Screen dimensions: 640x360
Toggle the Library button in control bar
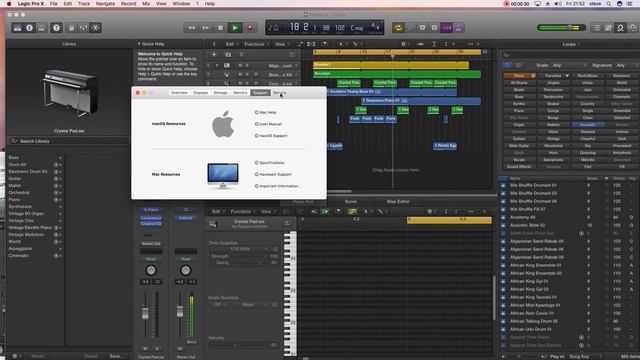(x=17, y=28)
